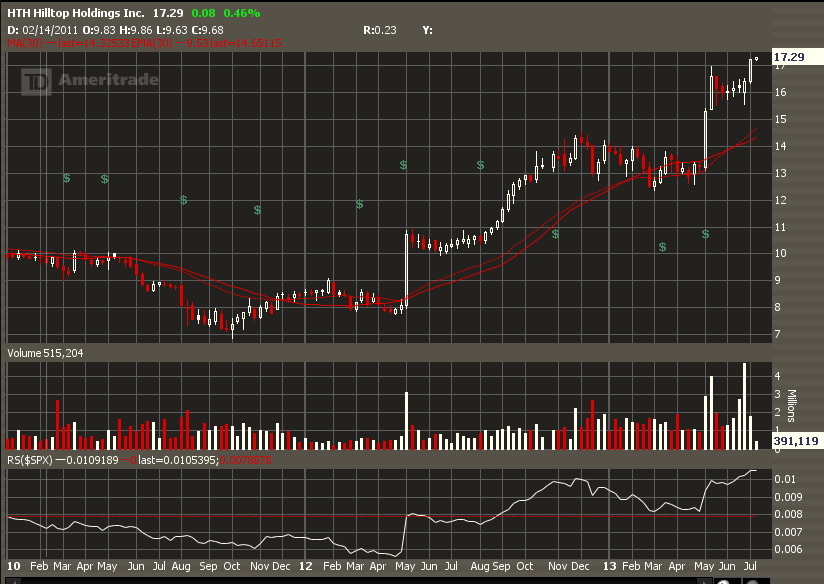Image resolution: width=824 pixels, height=584 pixels.
Task: Select the dollar marker below the November 2012 candles
Action: [x=555, y=234]
